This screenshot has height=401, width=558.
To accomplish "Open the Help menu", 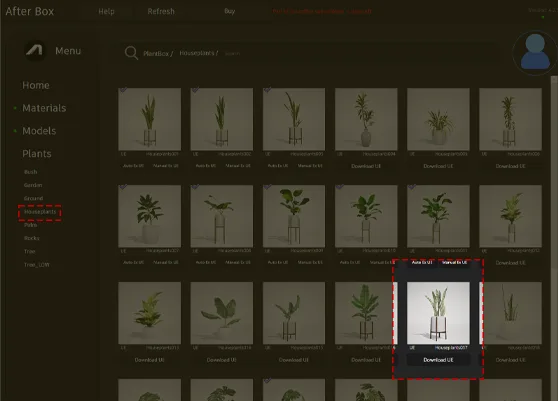I will (106, 11).
